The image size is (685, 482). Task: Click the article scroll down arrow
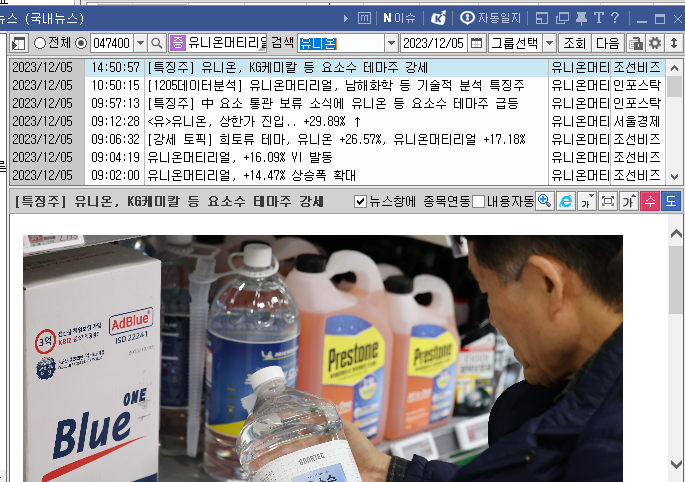coord(676,464)
